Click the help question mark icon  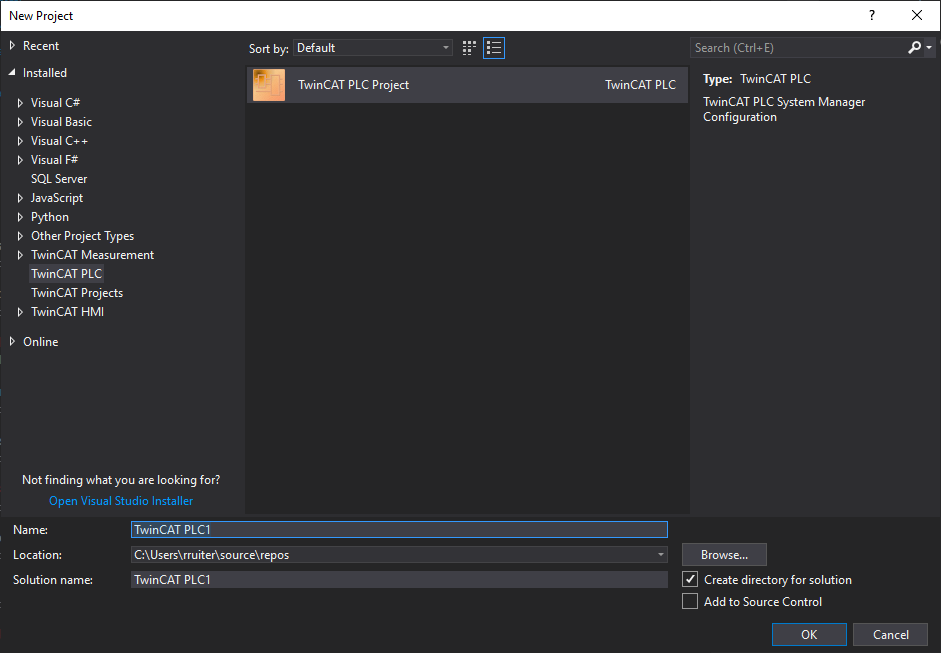[872, 15]
